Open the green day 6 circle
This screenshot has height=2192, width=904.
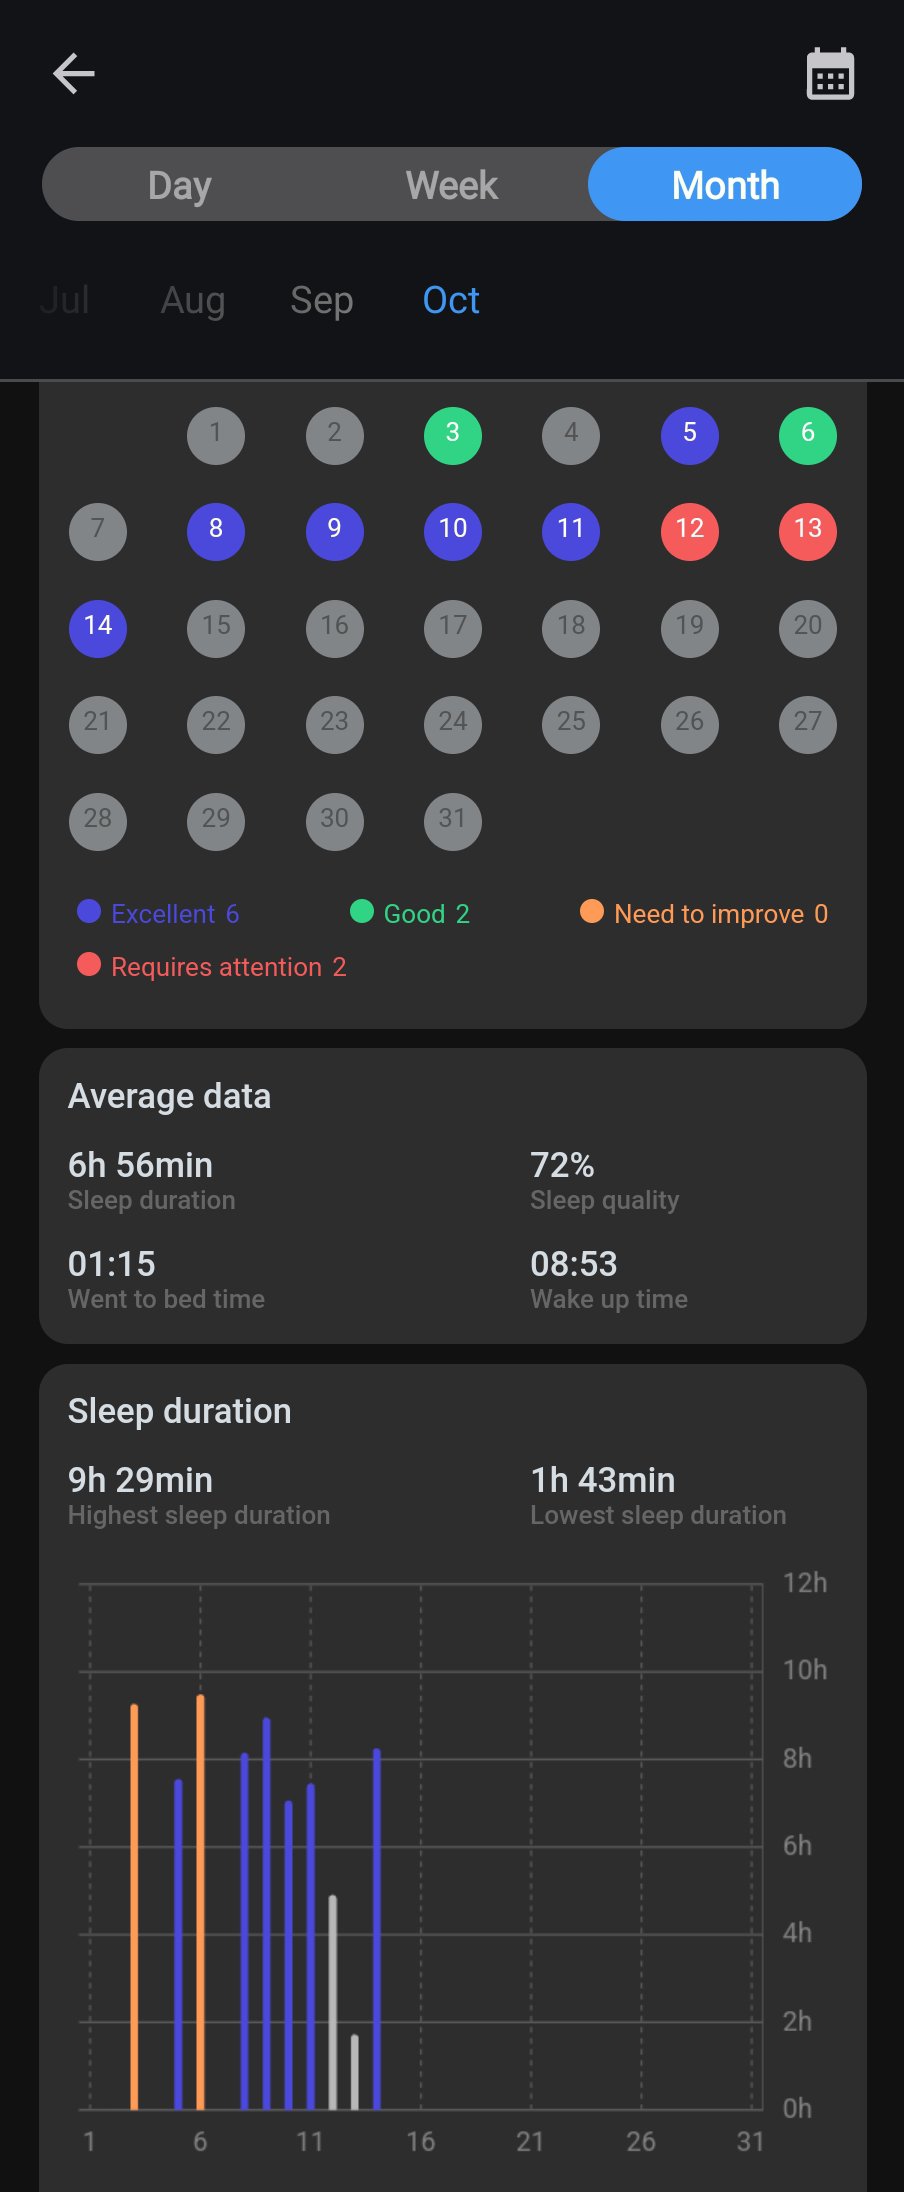point(808,435)
